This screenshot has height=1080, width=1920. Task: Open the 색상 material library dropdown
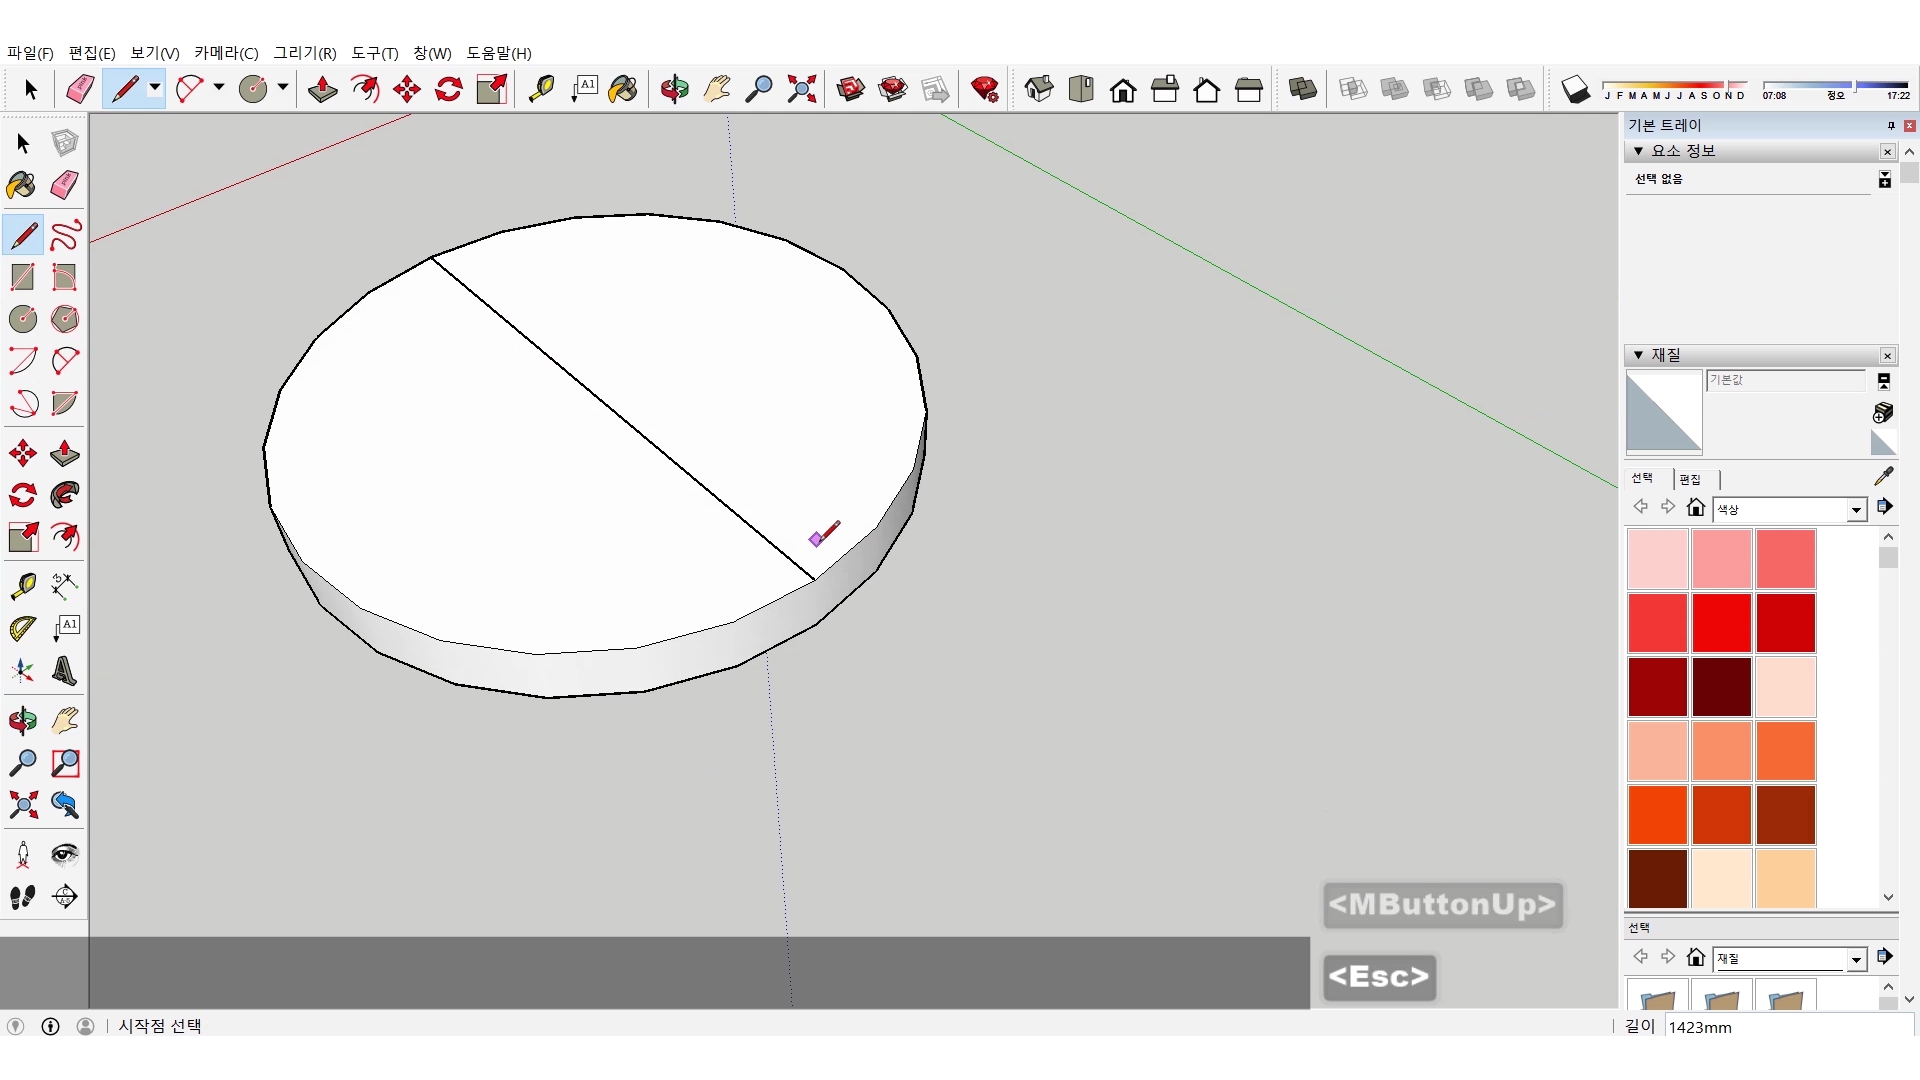(1856, 510)
